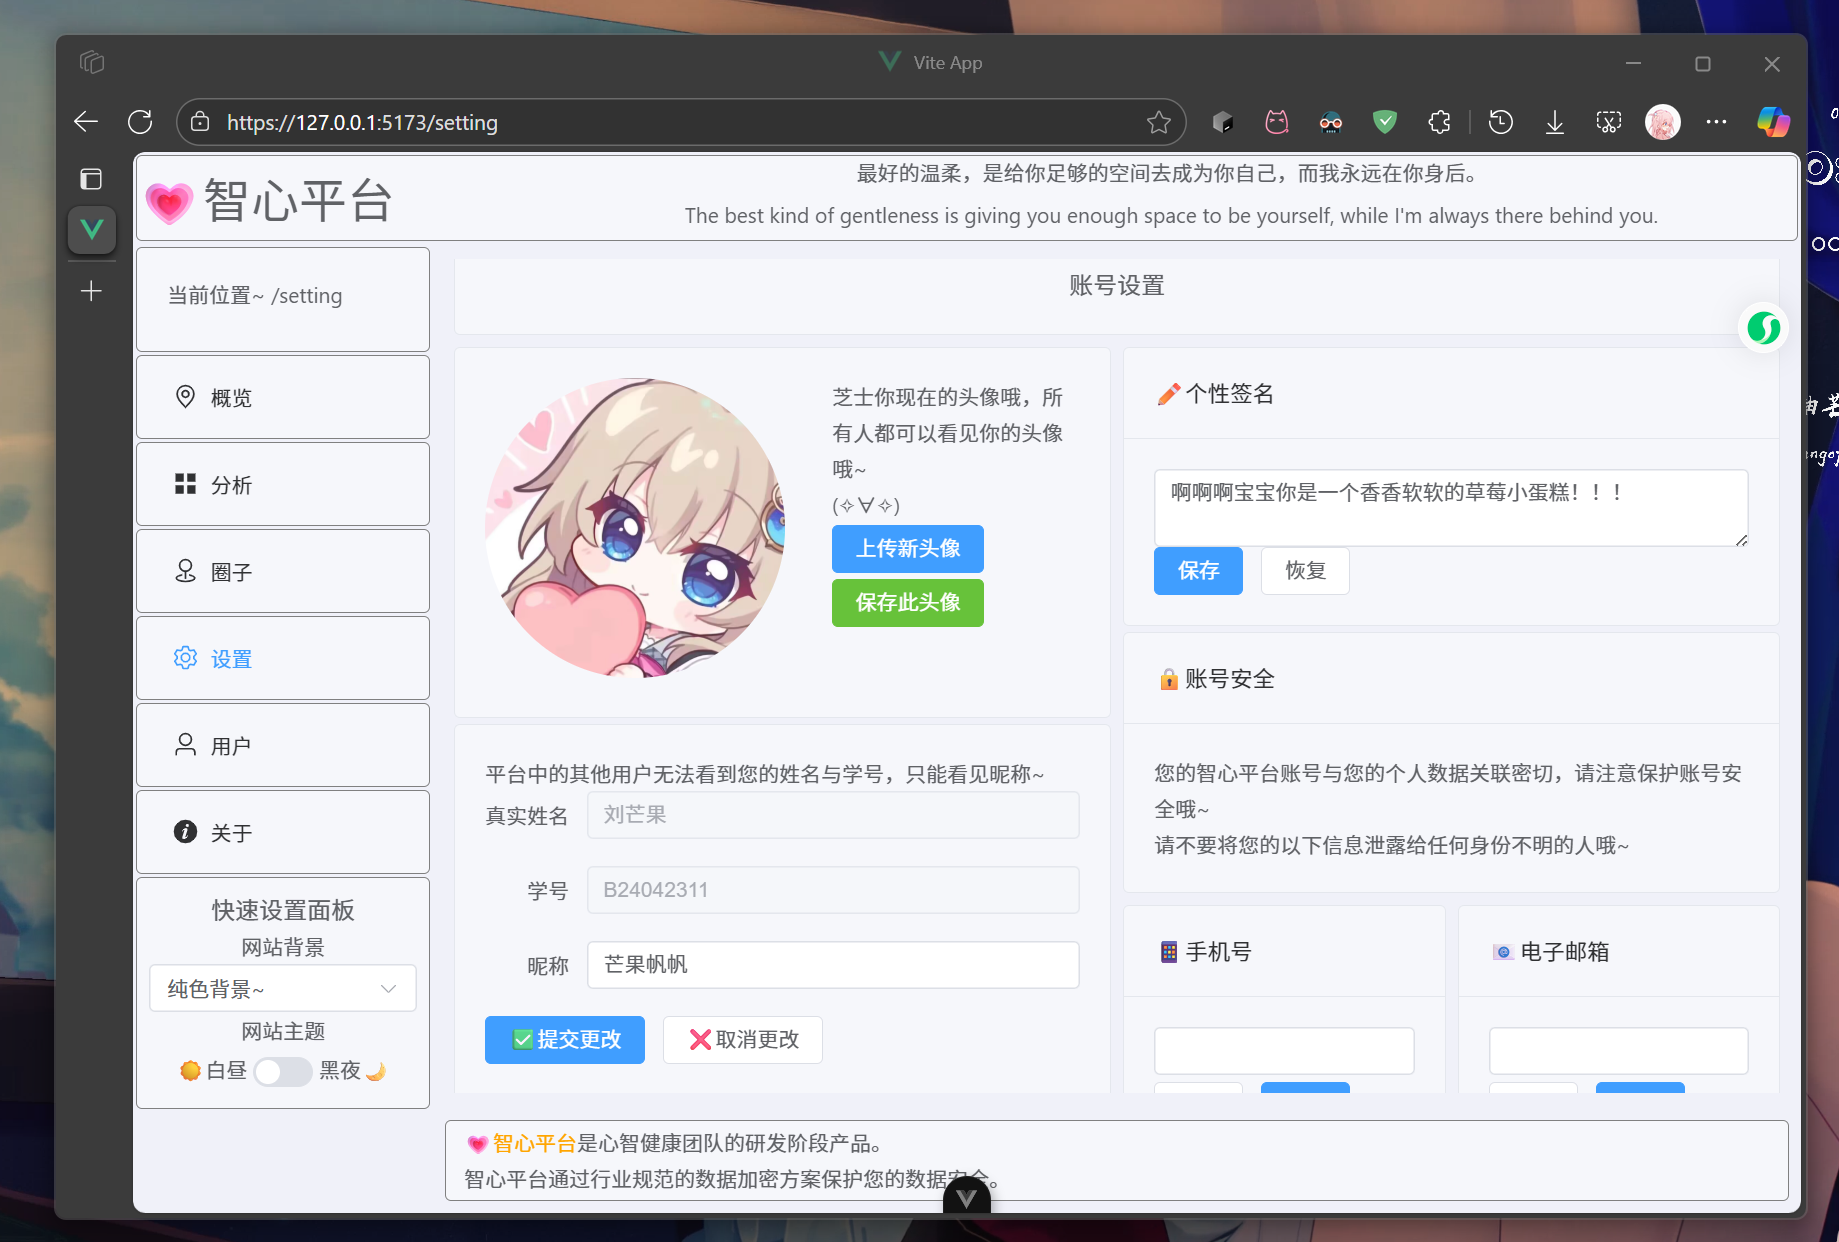
Task: Click the favorites star in address bar
Action: tap(1158, 122)
